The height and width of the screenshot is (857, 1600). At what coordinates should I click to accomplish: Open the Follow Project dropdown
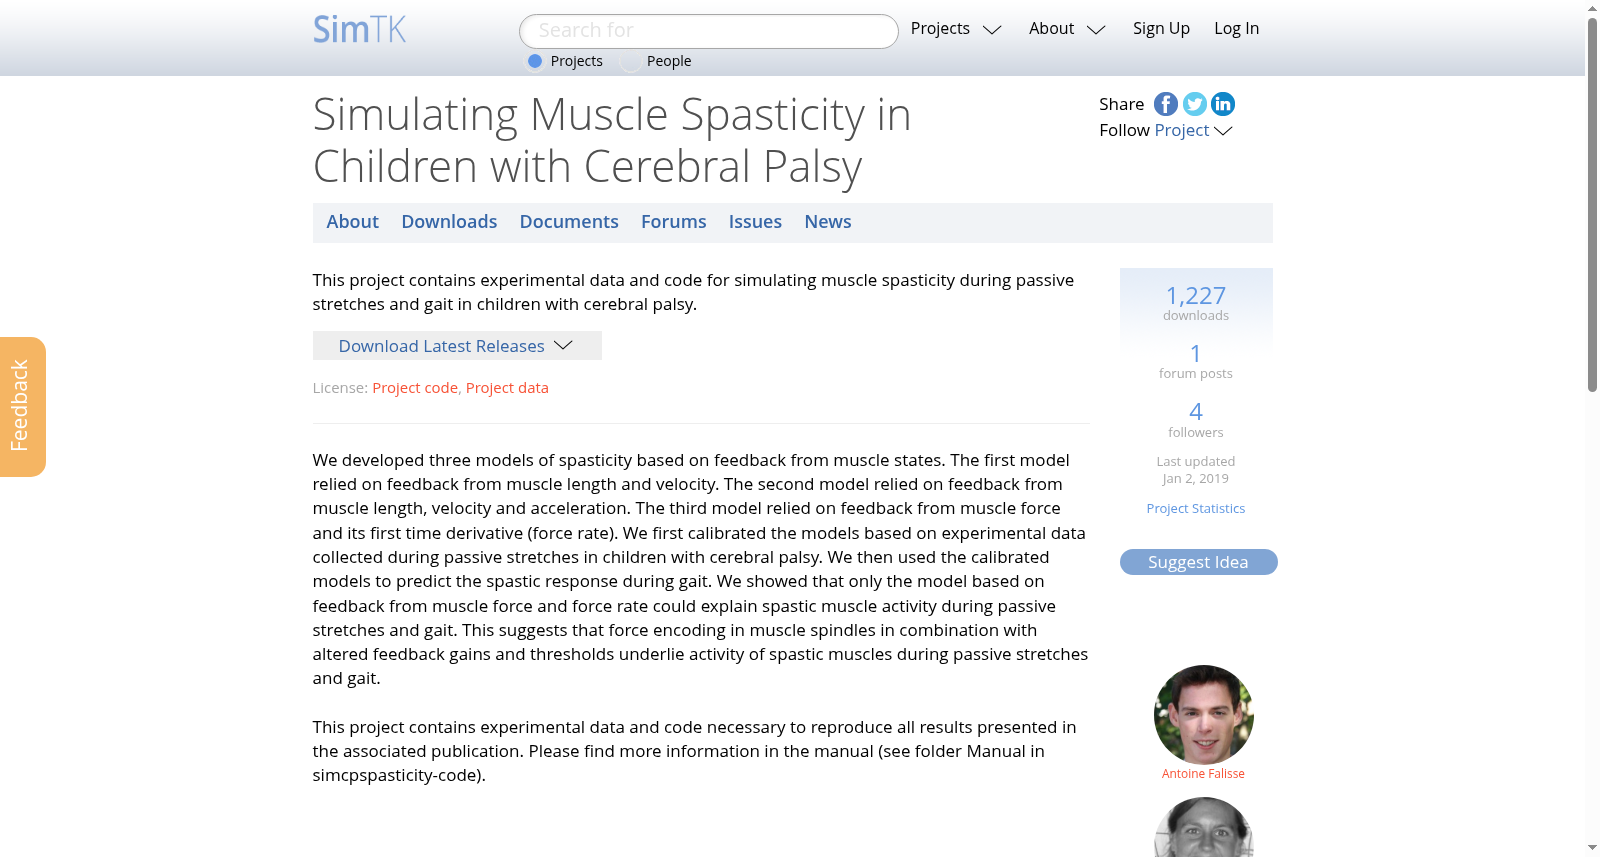coord(1193,130)
